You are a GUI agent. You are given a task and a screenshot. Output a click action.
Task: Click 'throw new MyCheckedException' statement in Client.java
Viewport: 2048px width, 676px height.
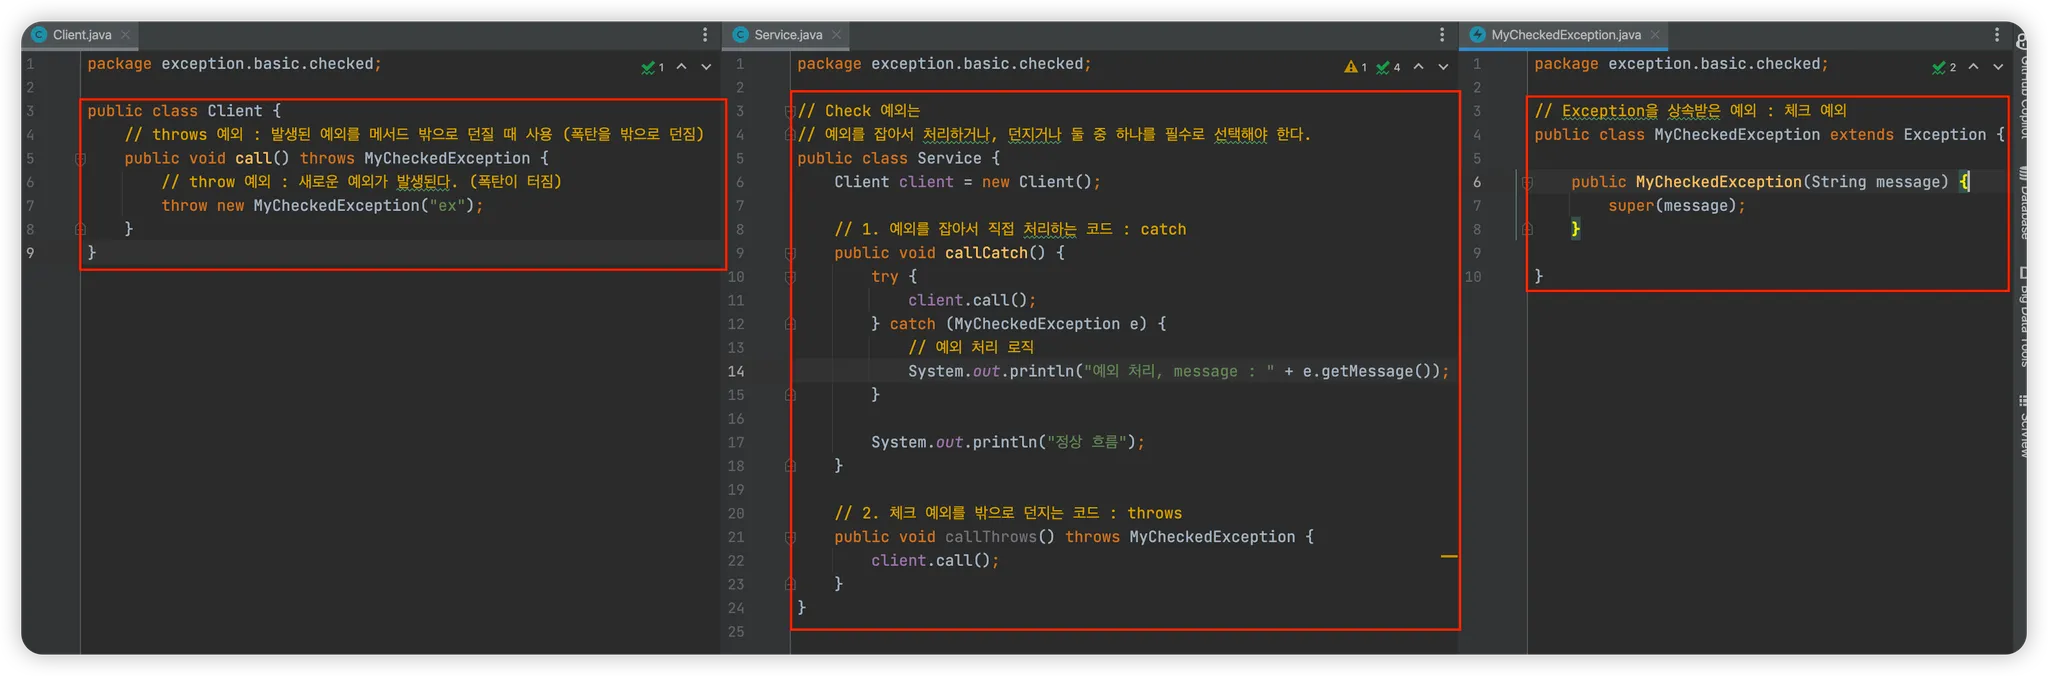[x=323, y=206]
